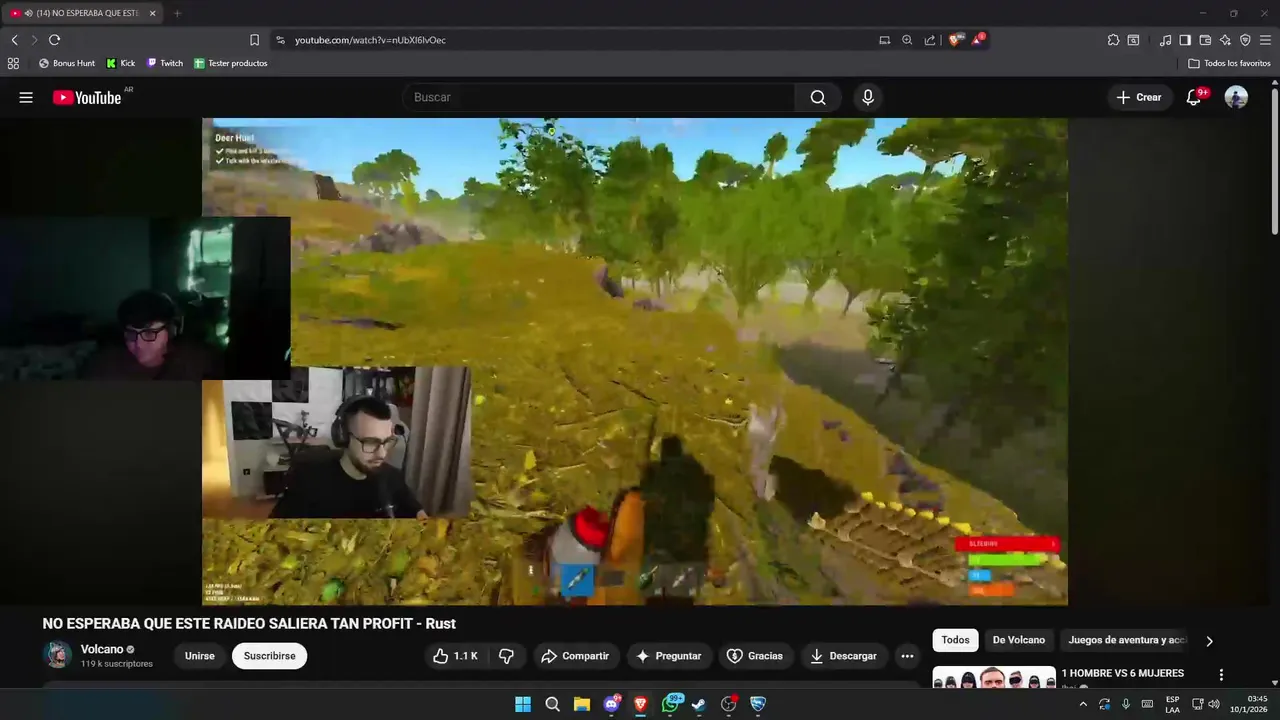Select the De Volcano filter chip
Image resolution: width=1280 pixels, height=720 pixels.
[x=1019, y=640]
